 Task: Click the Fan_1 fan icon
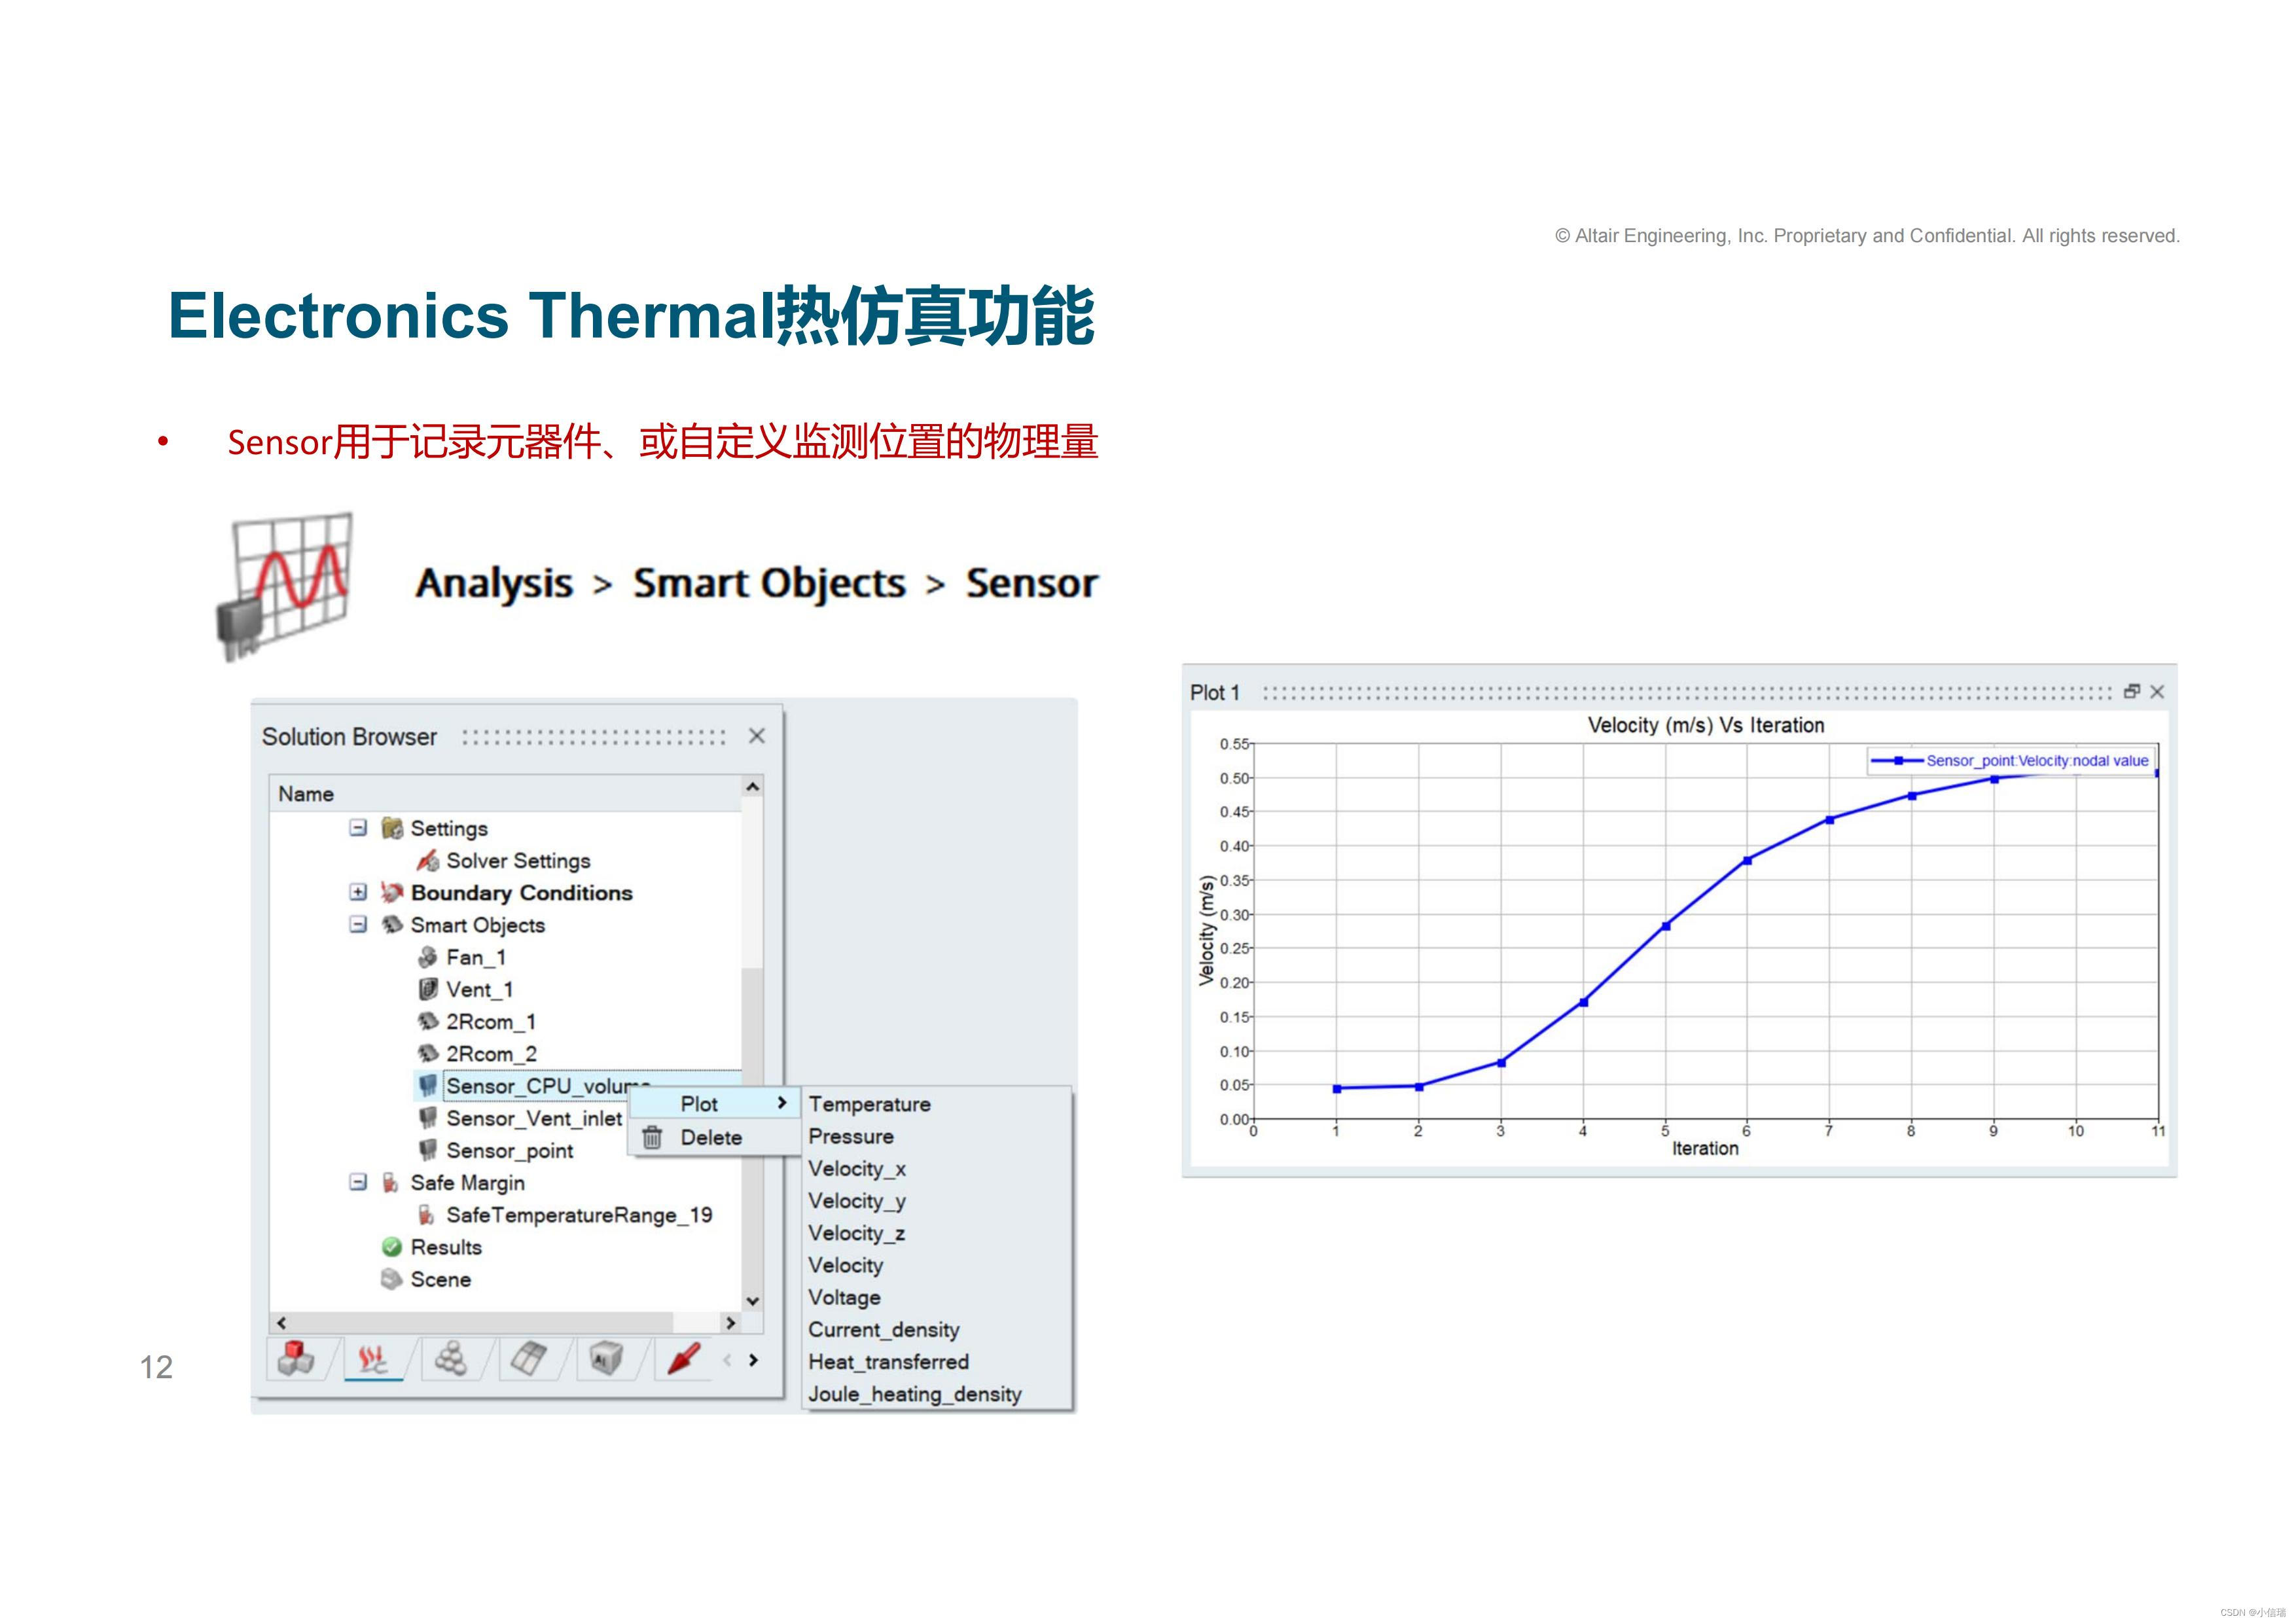[x=428, y=957]
